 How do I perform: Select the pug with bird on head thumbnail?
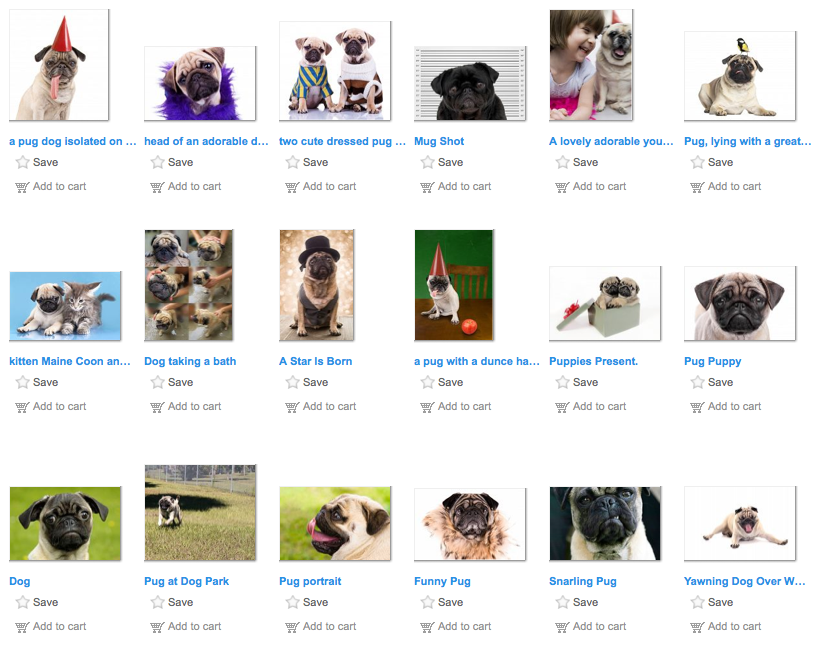(740, 76)
